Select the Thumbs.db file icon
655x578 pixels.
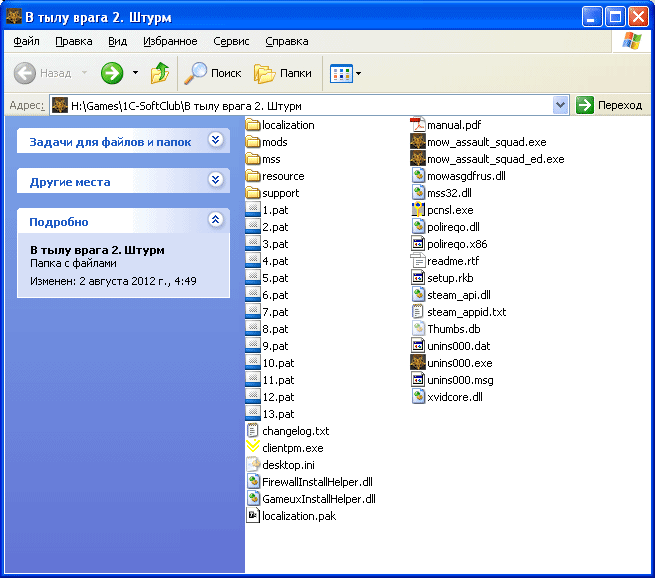pyautogui.click(x=418, y=329)
